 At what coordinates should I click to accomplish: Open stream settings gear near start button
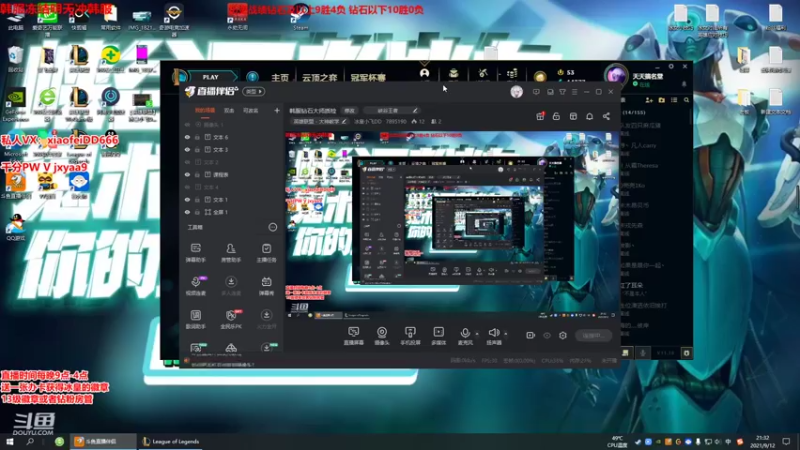[x=563, y=335]
